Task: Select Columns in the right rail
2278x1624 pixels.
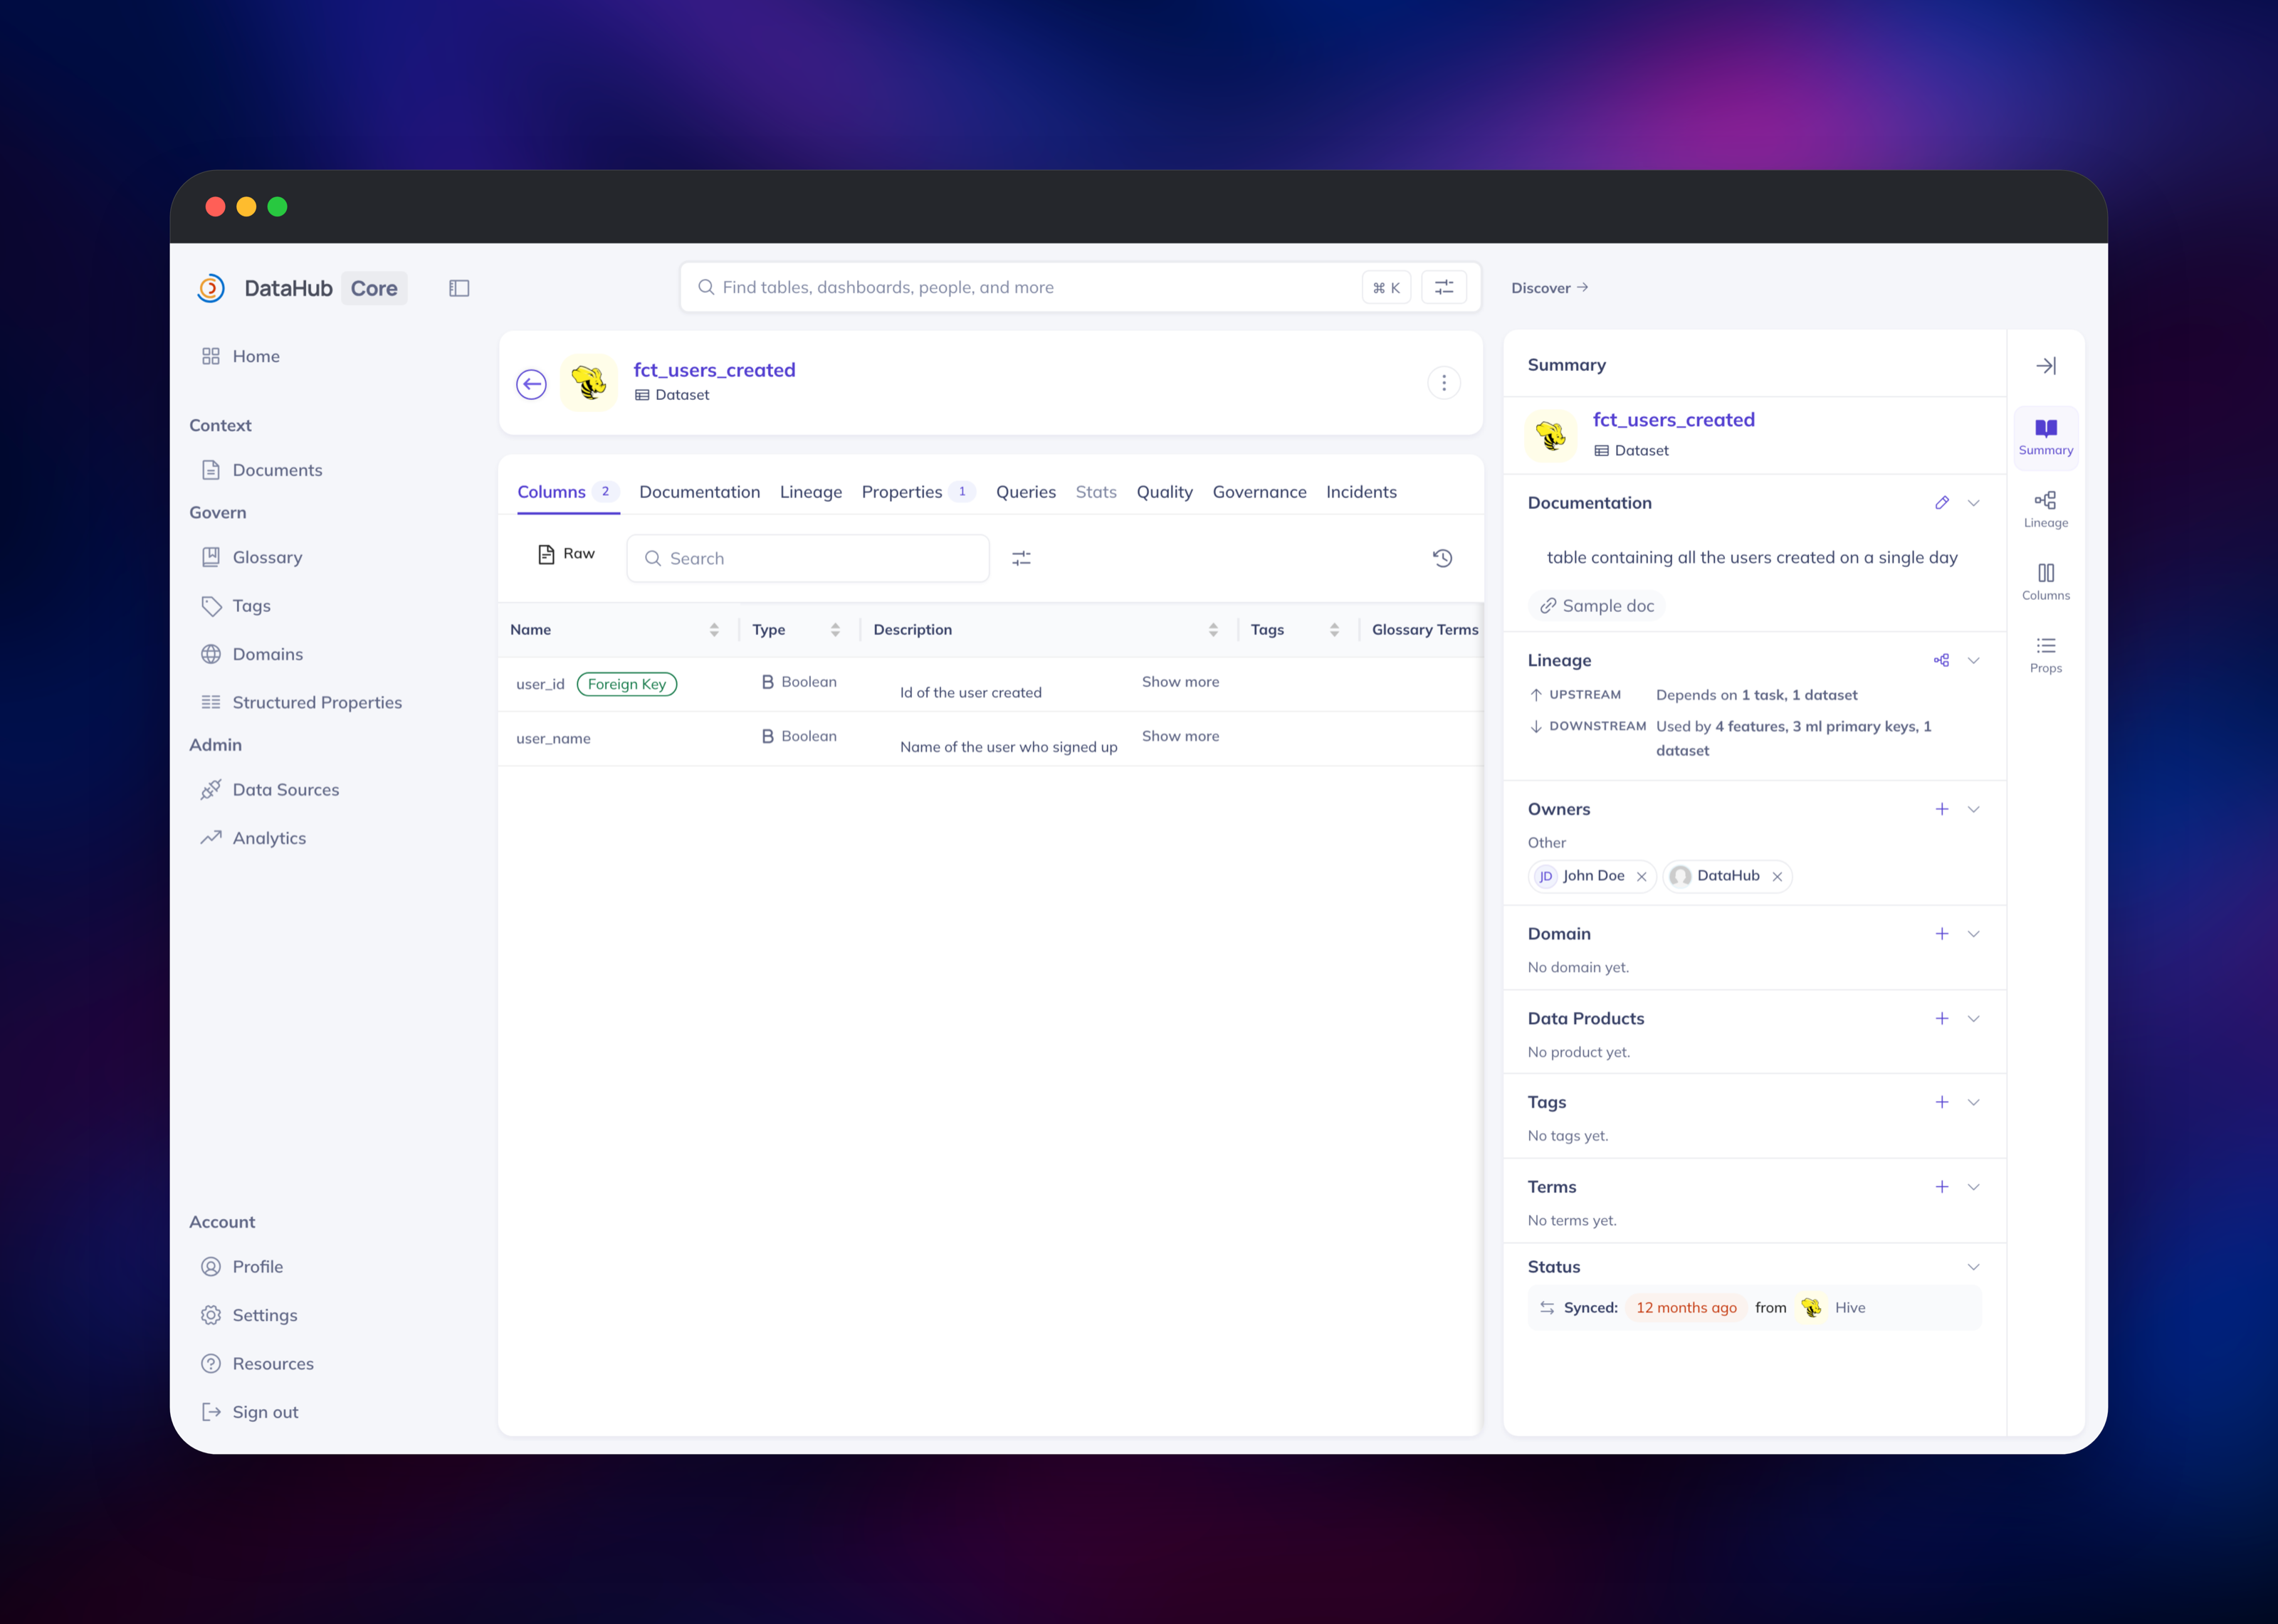Action: click(x=2046, y=582)
